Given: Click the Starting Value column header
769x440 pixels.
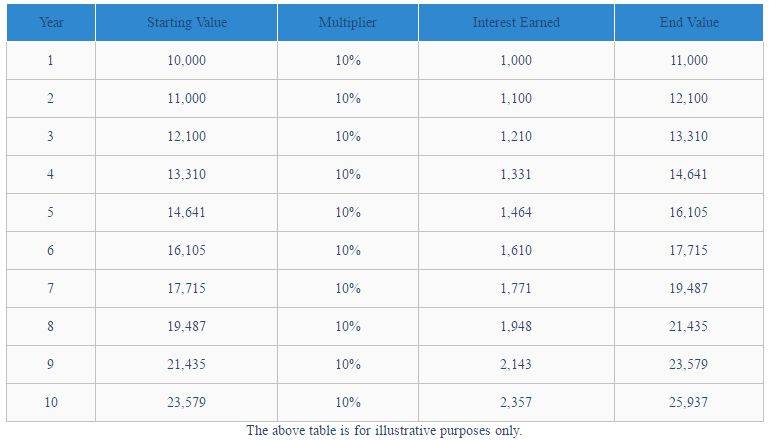Looking at the screenshot, I should click(x=186, y=22).
